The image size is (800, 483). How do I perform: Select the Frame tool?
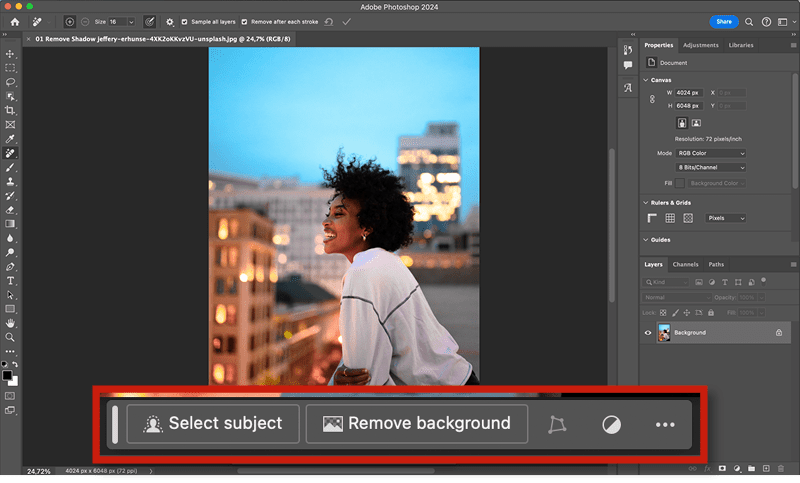[x=10, y=124]
